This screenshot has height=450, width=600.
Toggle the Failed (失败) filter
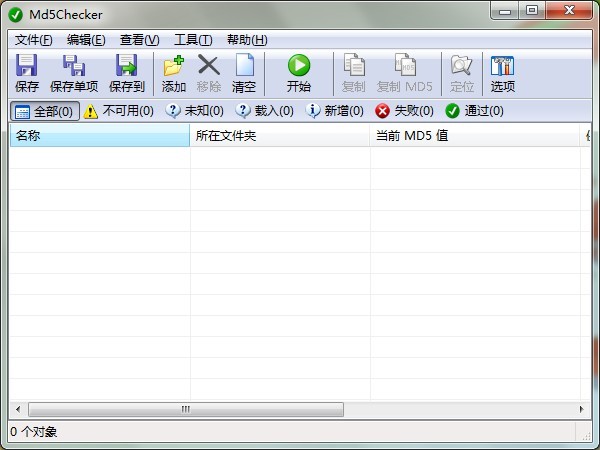point(404,111)
